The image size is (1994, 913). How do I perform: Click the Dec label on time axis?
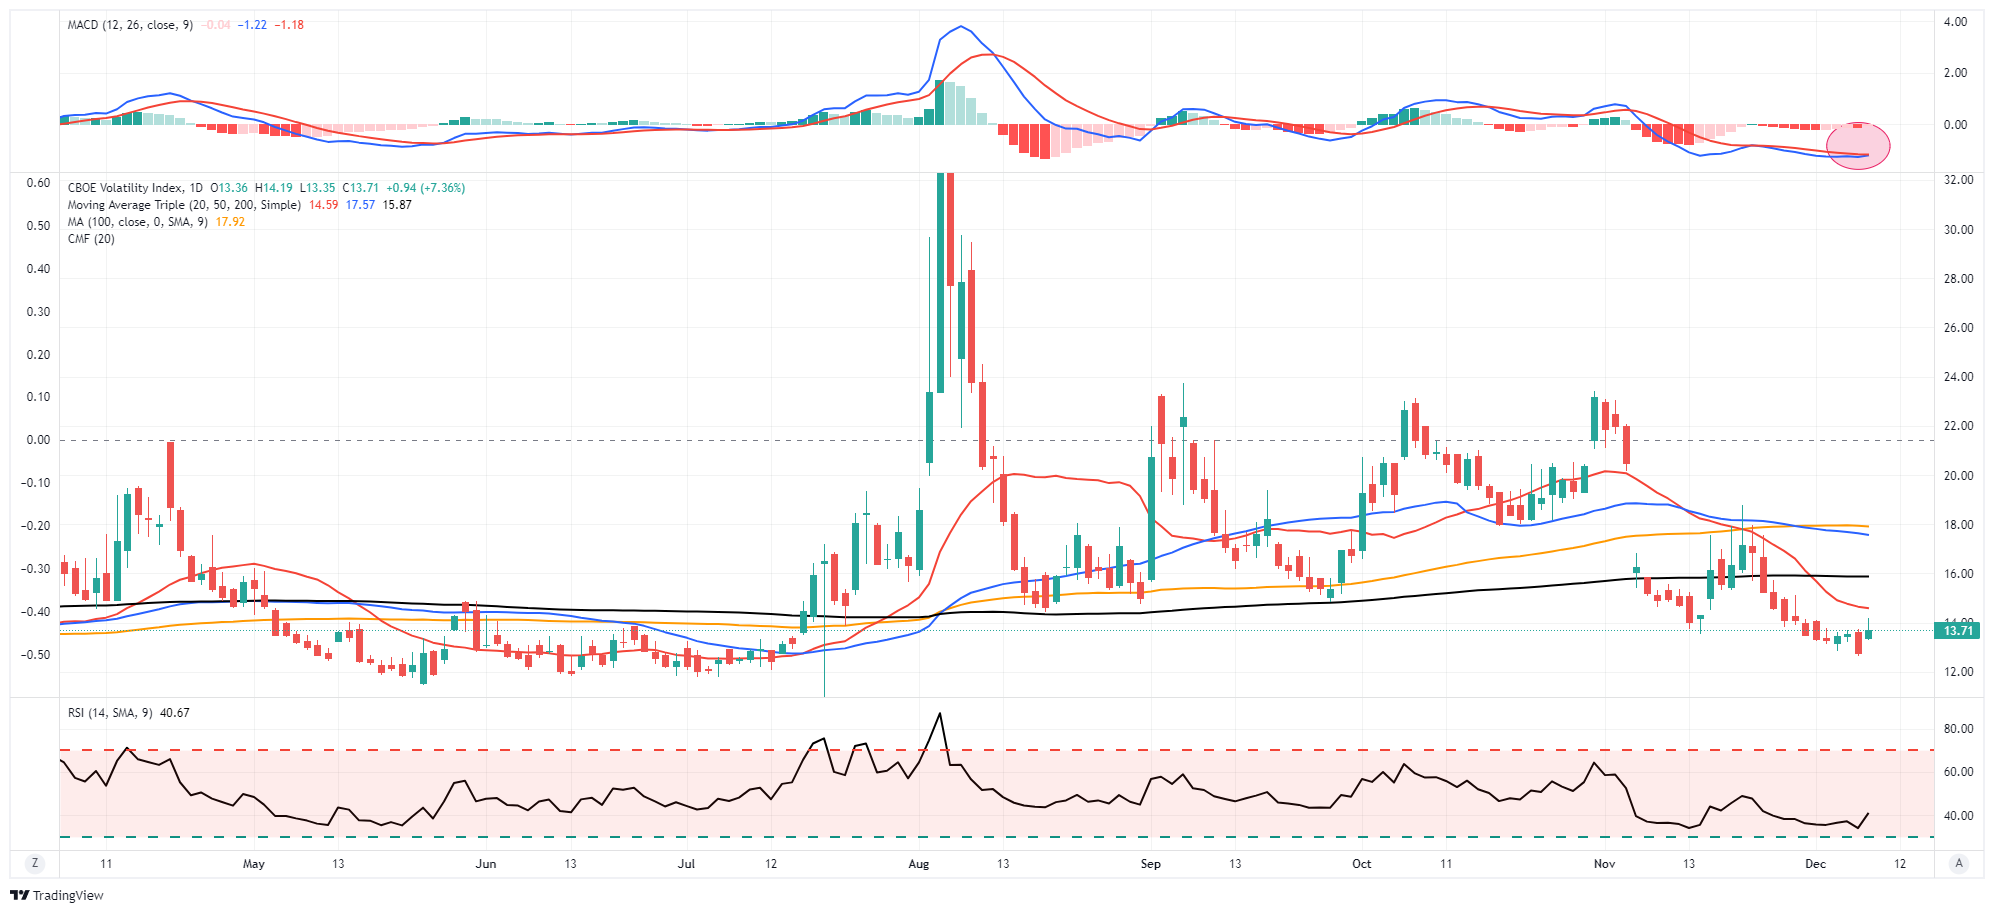click(1815, 864)
